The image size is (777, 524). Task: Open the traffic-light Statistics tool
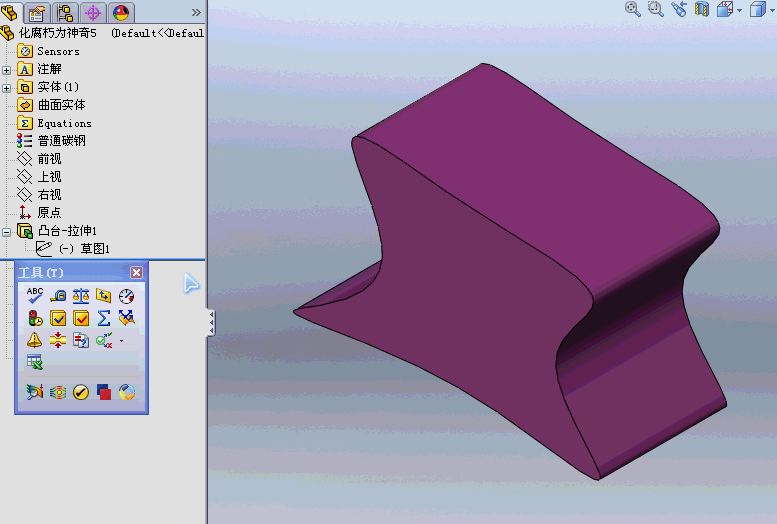point(35,318)
